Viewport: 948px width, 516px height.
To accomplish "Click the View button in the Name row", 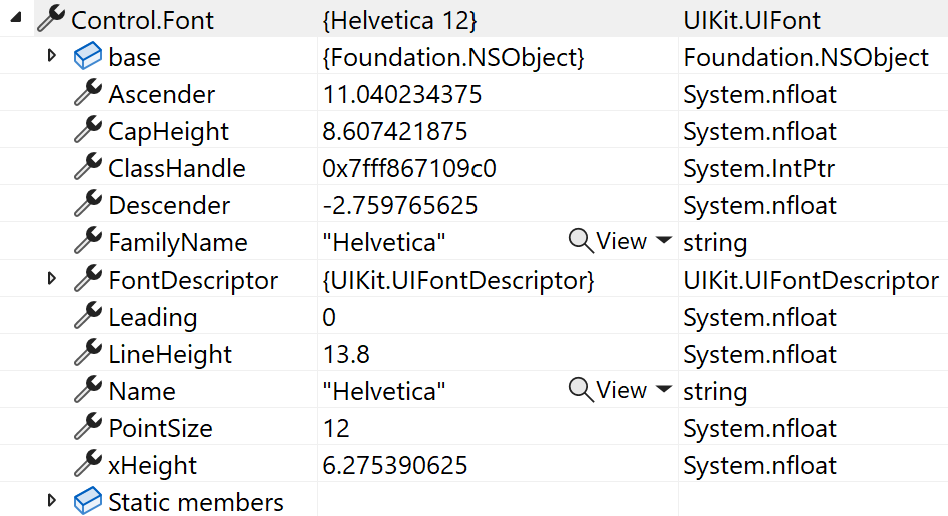I will click(x=621, y=390).
